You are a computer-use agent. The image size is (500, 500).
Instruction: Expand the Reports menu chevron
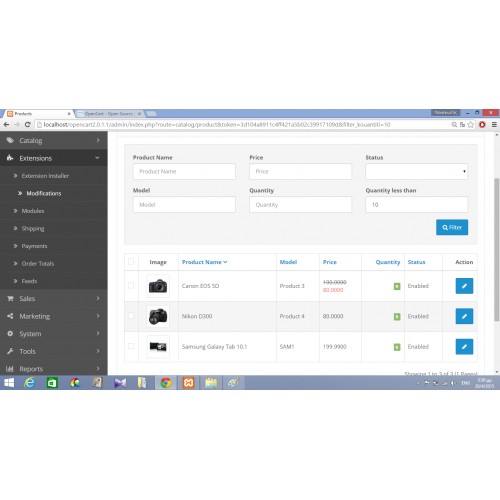click(x=98, y=368)
